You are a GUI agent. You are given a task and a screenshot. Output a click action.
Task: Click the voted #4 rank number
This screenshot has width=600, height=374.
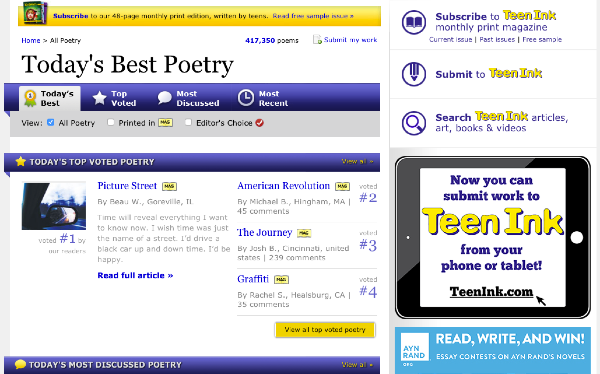click(368, 291)
